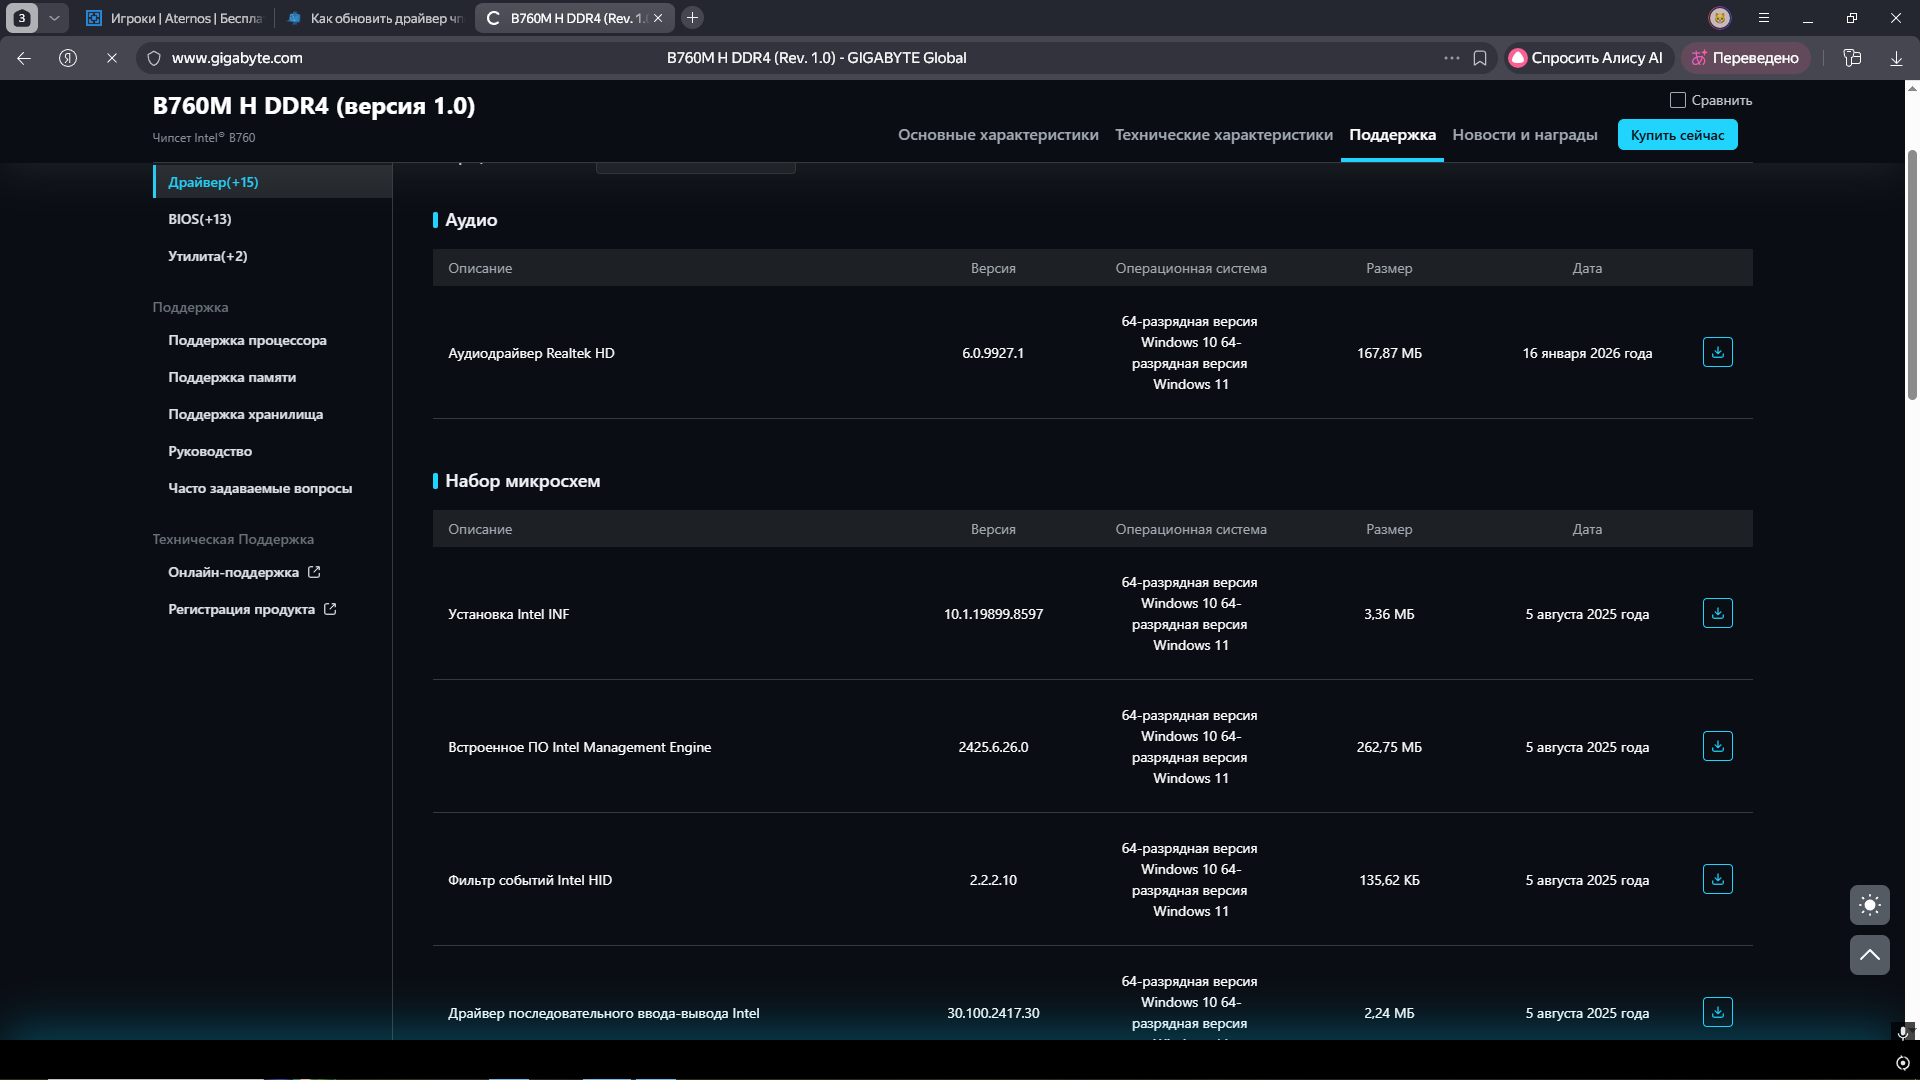
Task: Stop page loading with the X button
Action: [112, 58]
